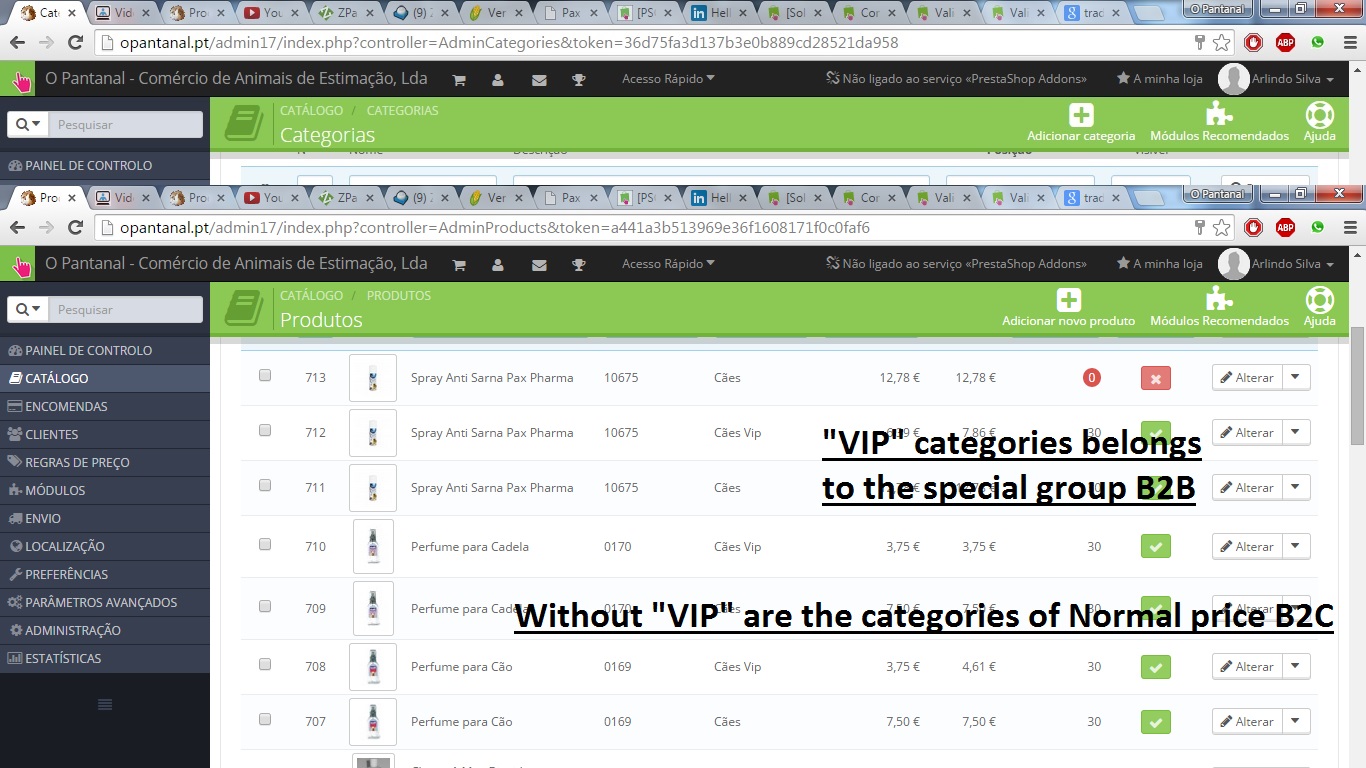This screenshot has height=768, width=1366.
Task: Open Acesso Rápido dropdown in Categorias window
Action: (x=668, y=79)
